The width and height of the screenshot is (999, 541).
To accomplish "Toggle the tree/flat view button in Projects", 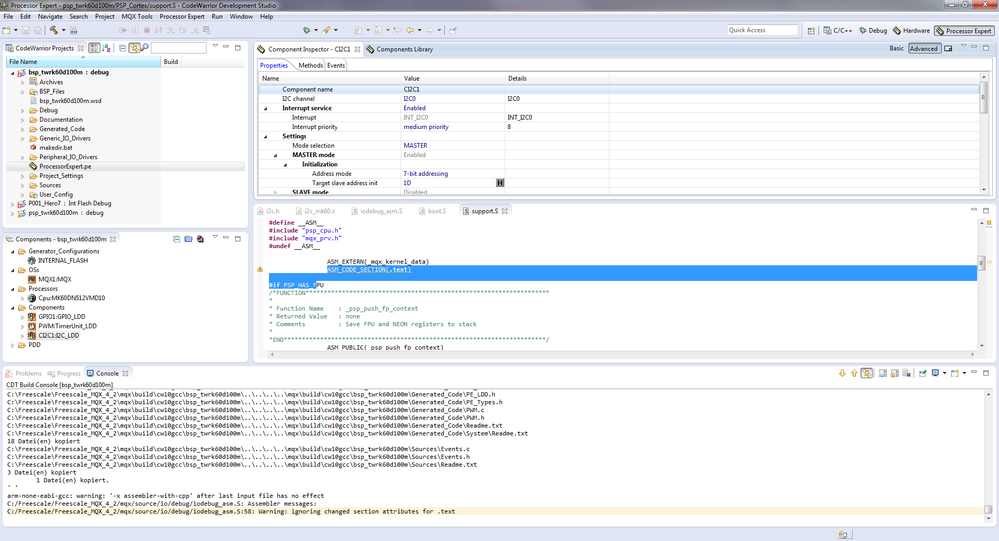I will click(x=94, y=48).
